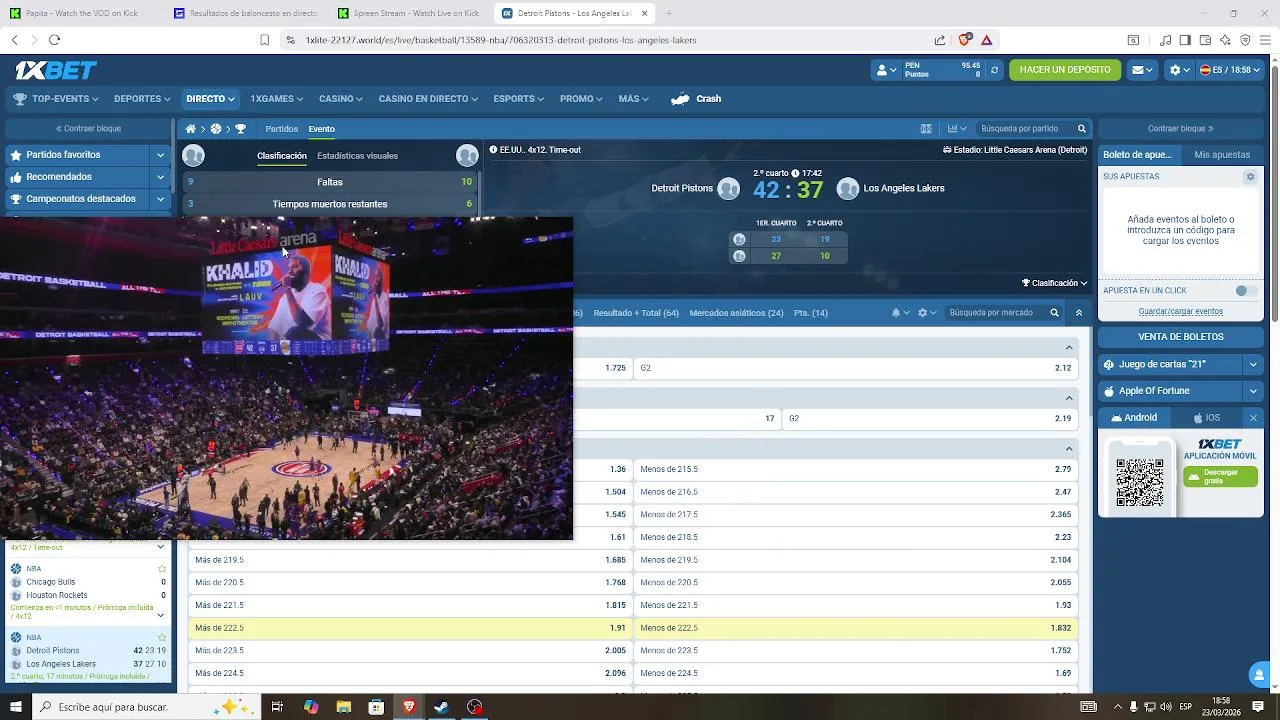Open the home breadcrumb icon

190,129
